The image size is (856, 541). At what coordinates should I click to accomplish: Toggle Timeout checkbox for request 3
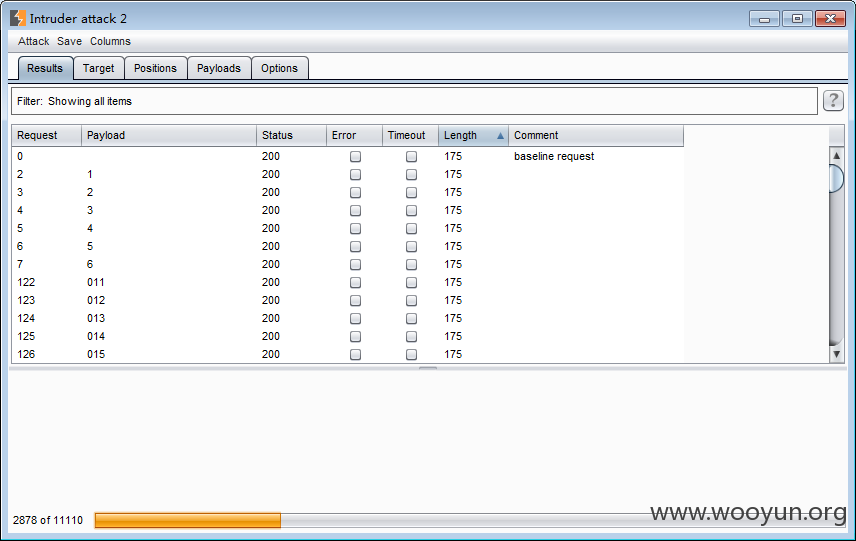click(x=412, y=193)
